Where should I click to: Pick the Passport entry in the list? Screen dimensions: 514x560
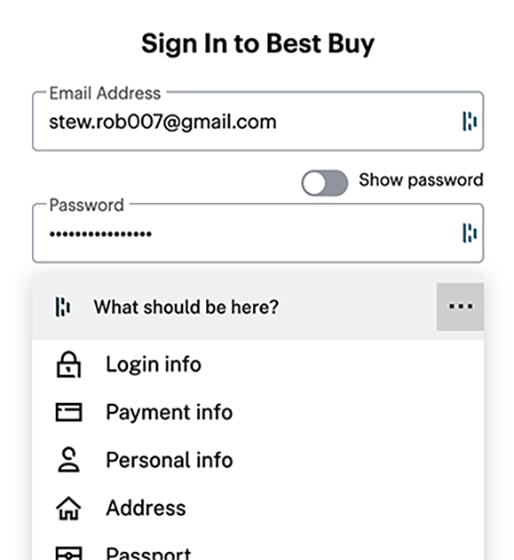258,548
